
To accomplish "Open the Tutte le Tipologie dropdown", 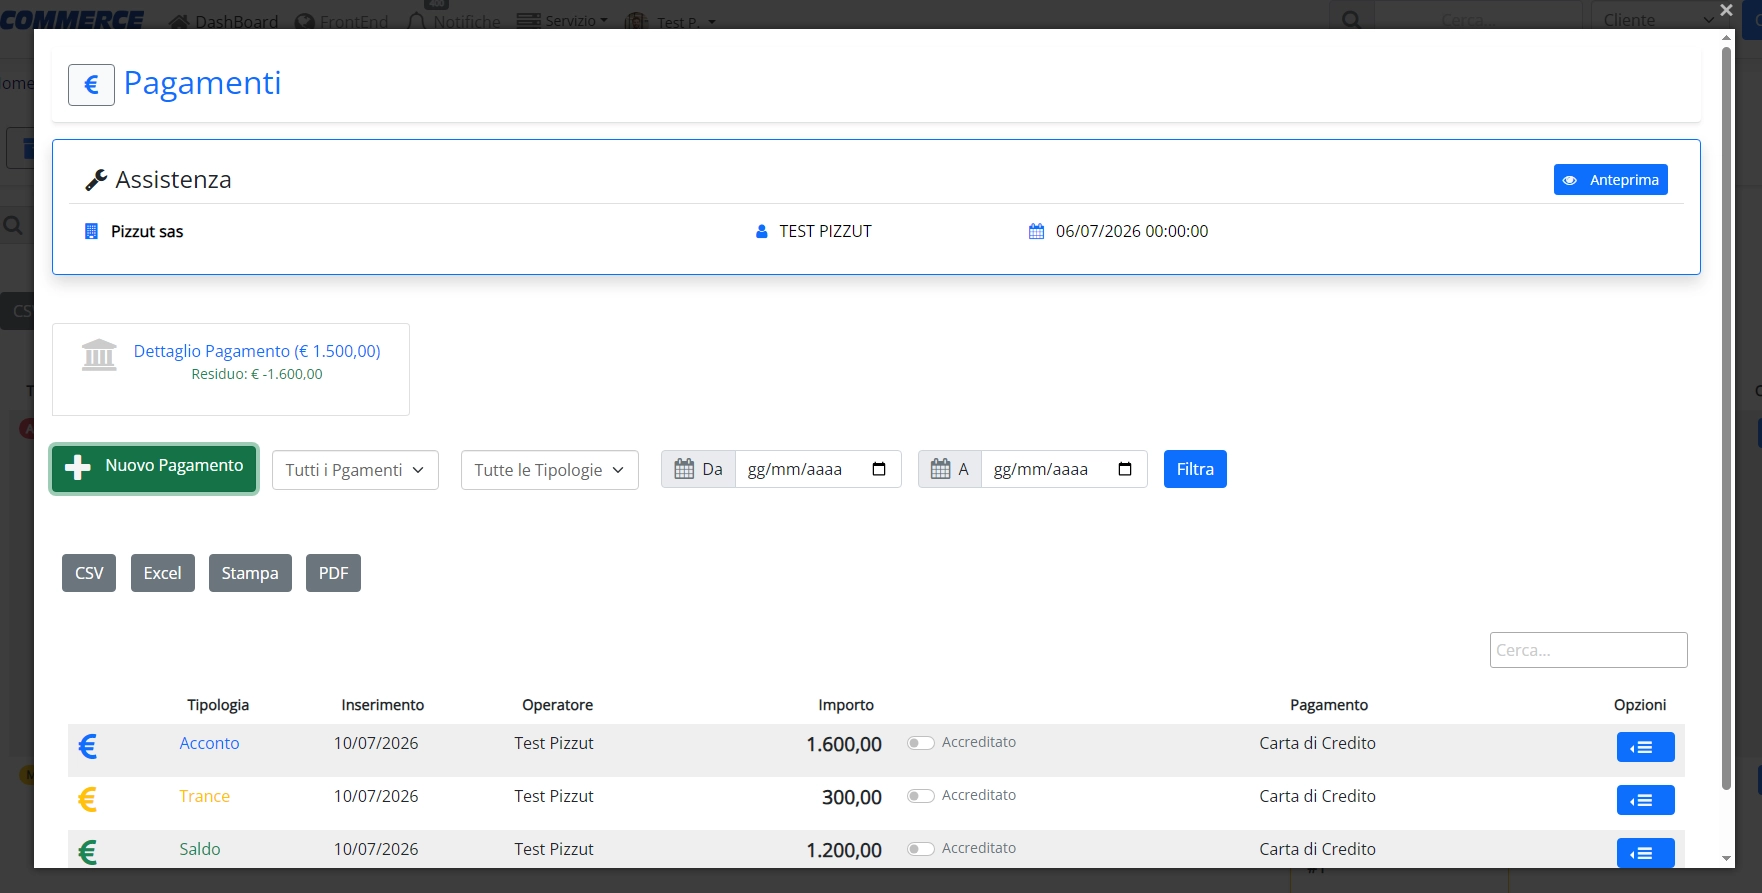I will (x=549, y=470).
